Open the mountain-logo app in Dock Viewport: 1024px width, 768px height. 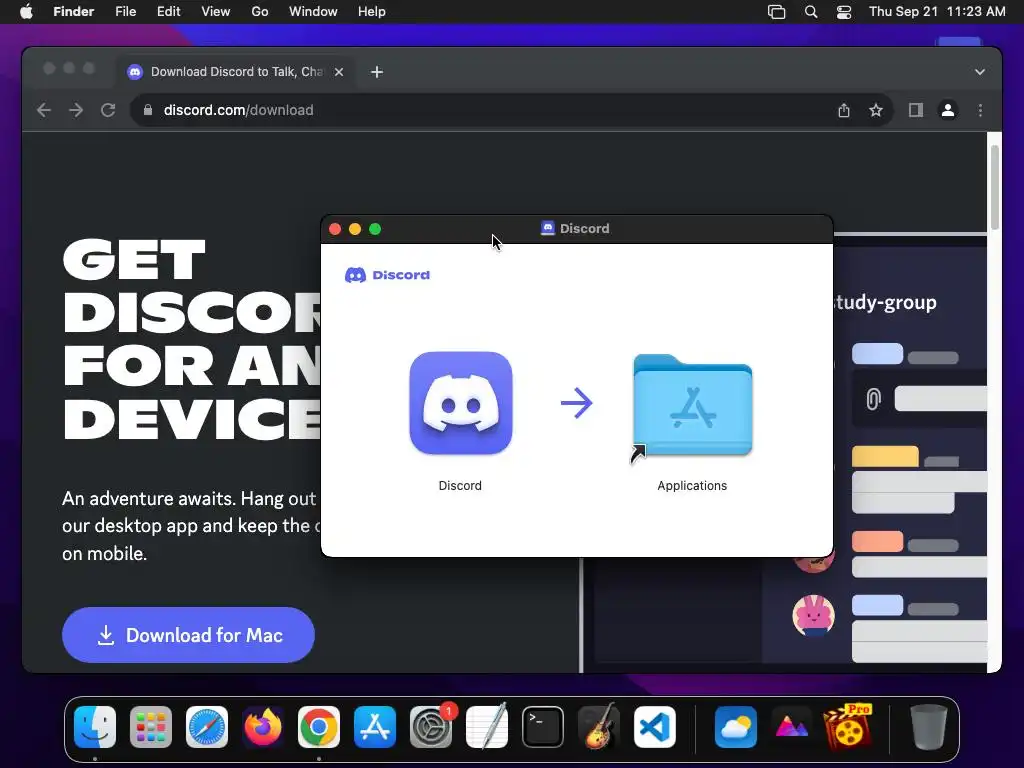pos(792,727)
